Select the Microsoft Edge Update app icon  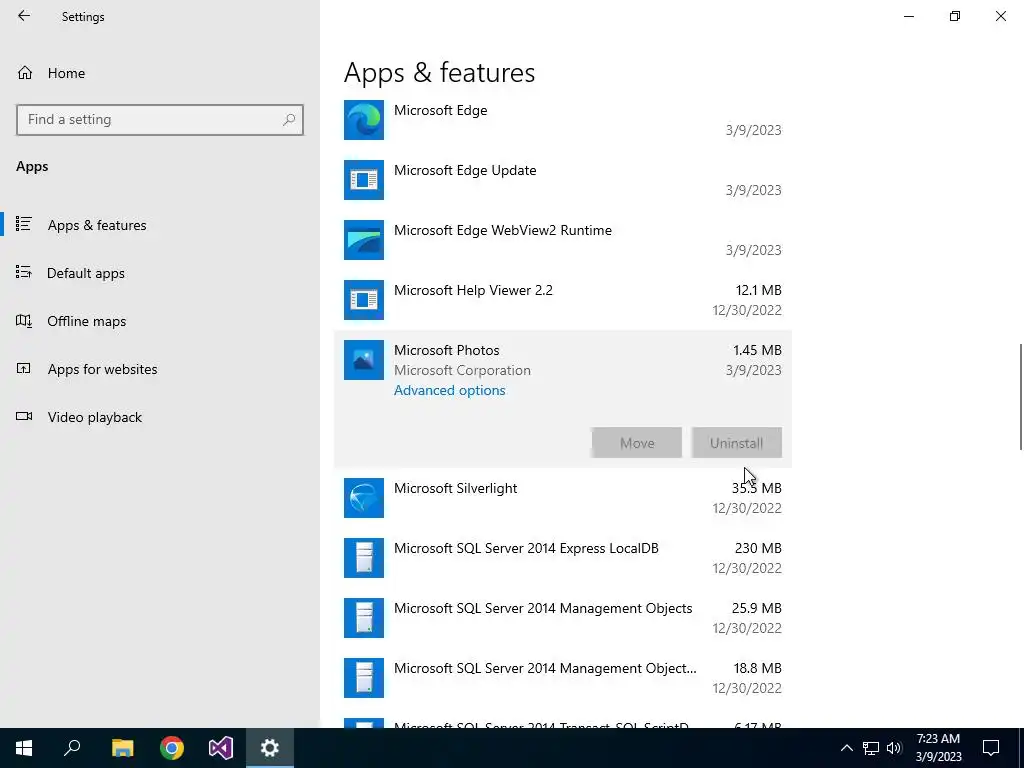coord(364,180)
